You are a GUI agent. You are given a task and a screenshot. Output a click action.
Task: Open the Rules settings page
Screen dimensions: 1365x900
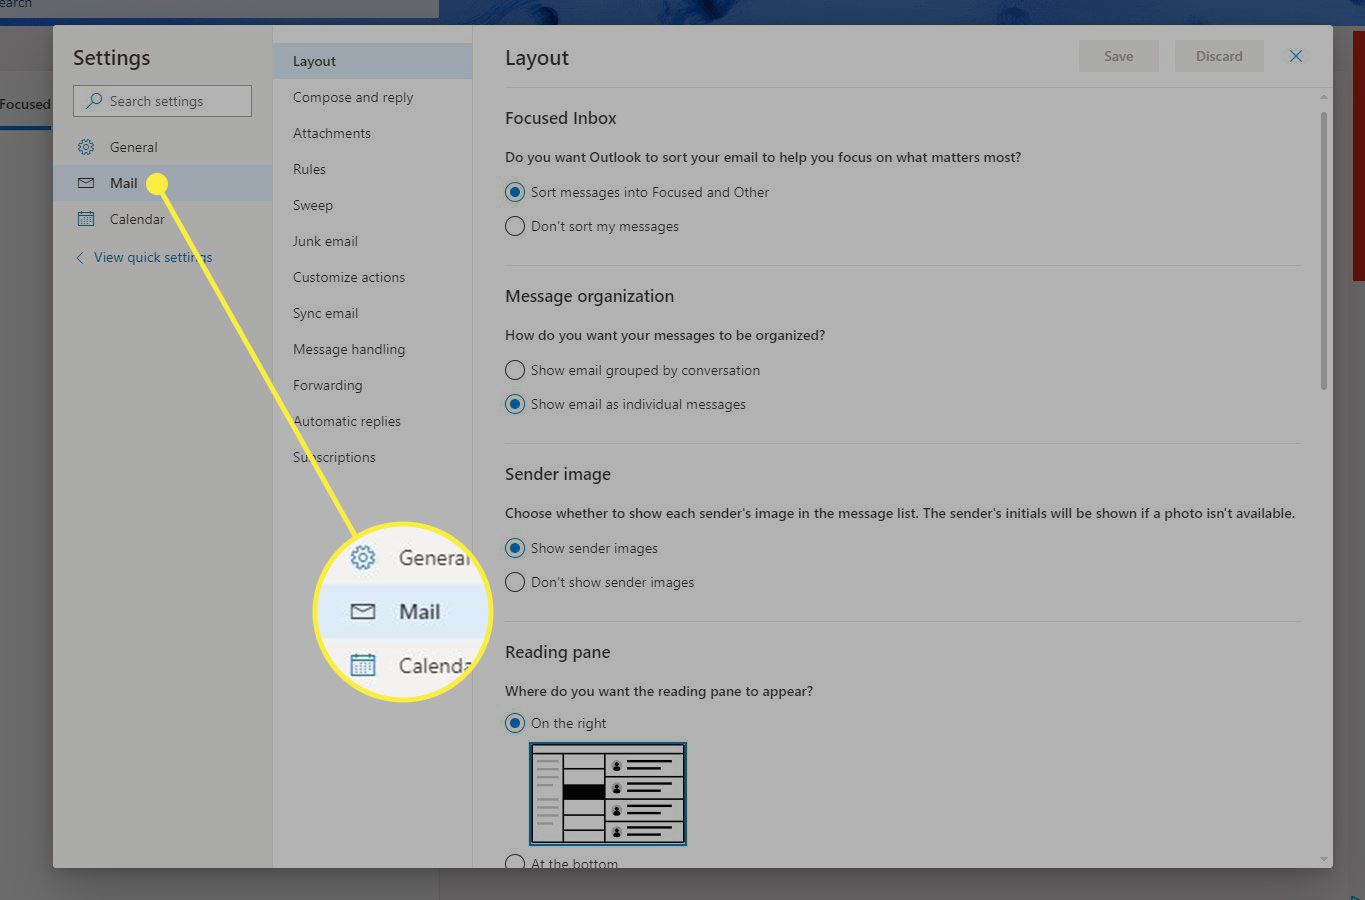click(x=372, y=169)
